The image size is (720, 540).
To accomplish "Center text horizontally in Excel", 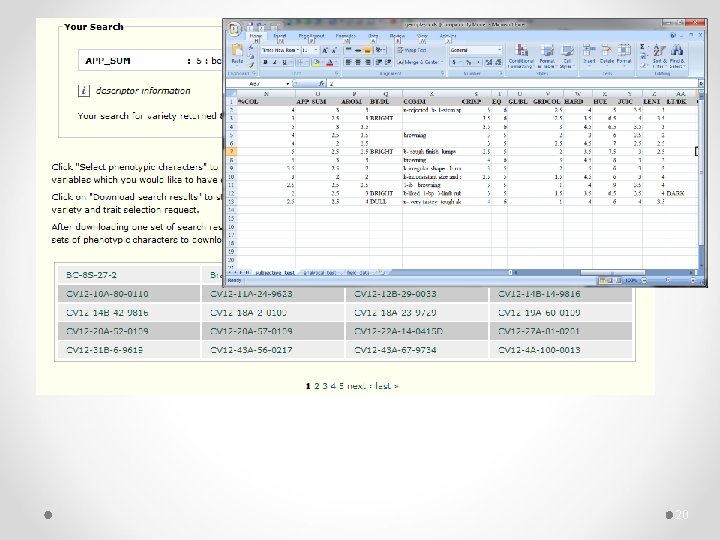I will pos(358,62).
